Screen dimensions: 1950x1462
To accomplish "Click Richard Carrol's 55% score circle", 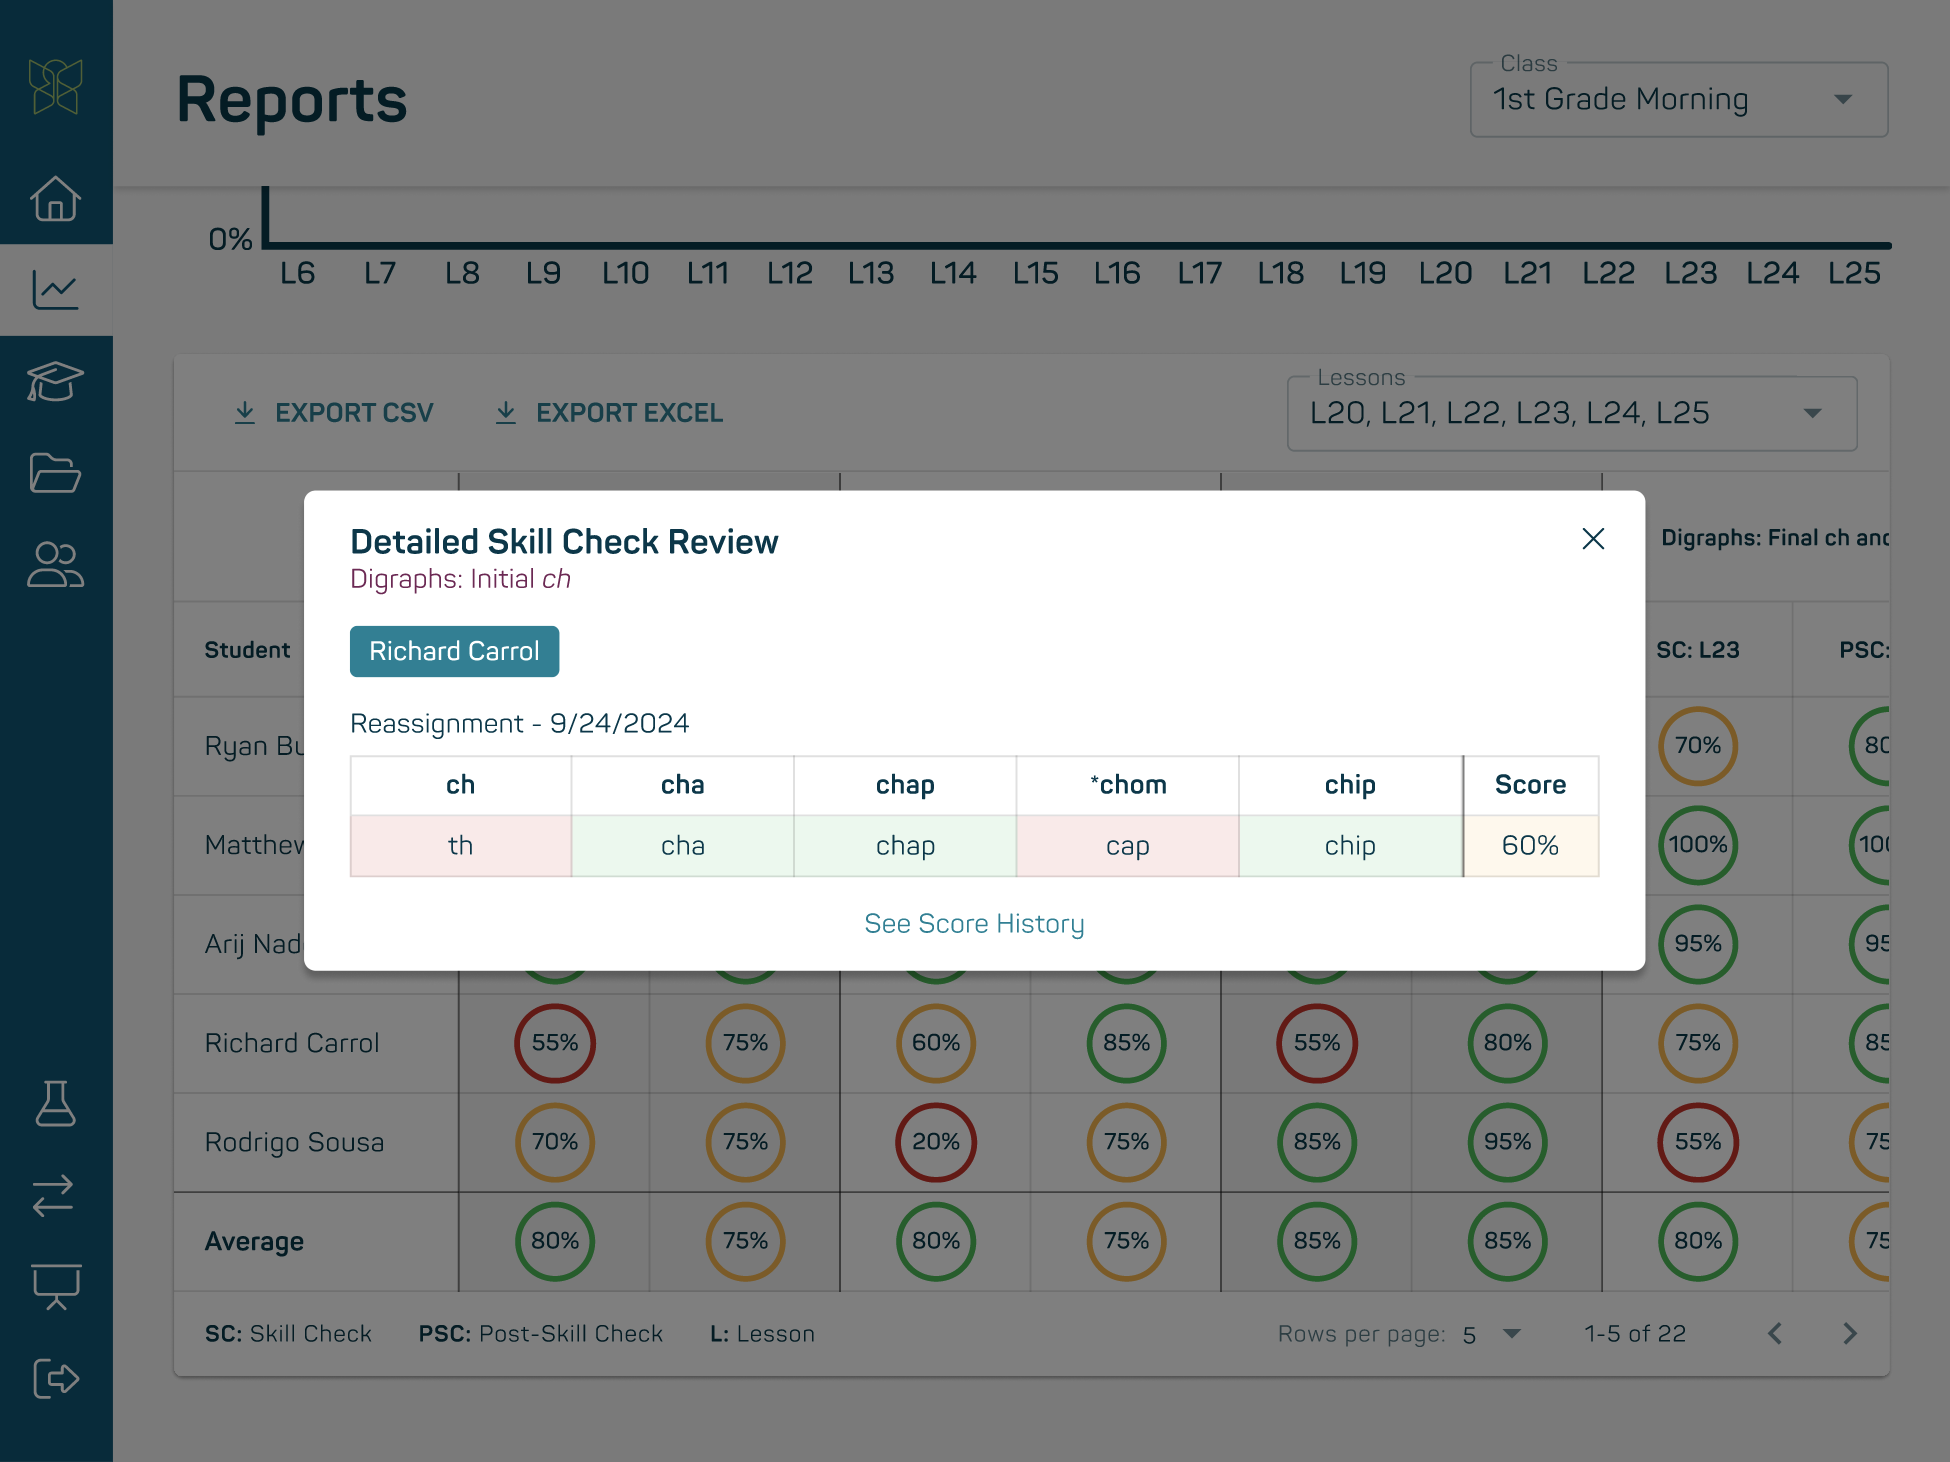I will point(555,1043).
